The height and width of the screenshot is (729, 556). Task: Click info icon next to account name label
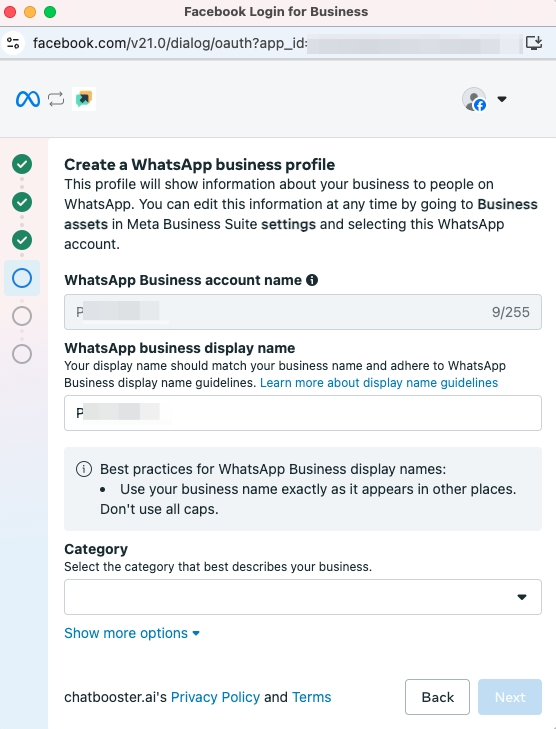coord(312,280)
